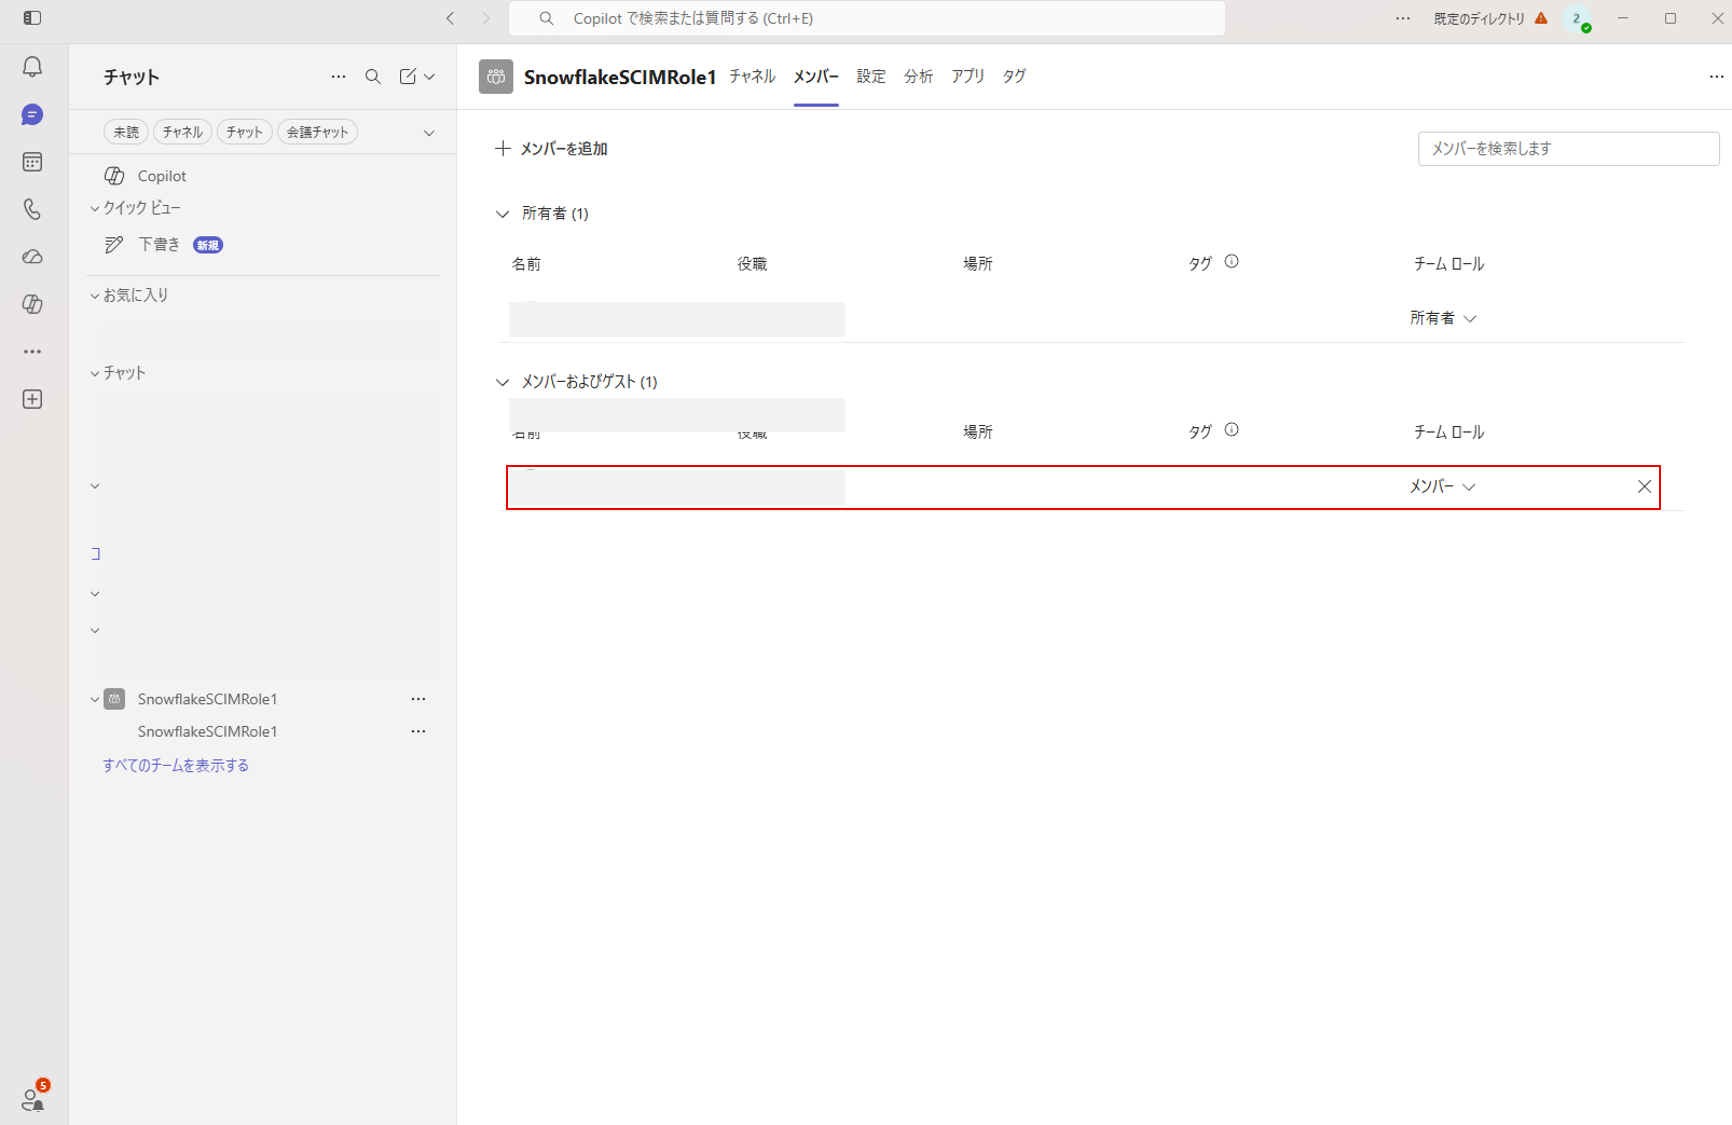
Task: Switch to the チャネル tab
Action: coord(752,76)
